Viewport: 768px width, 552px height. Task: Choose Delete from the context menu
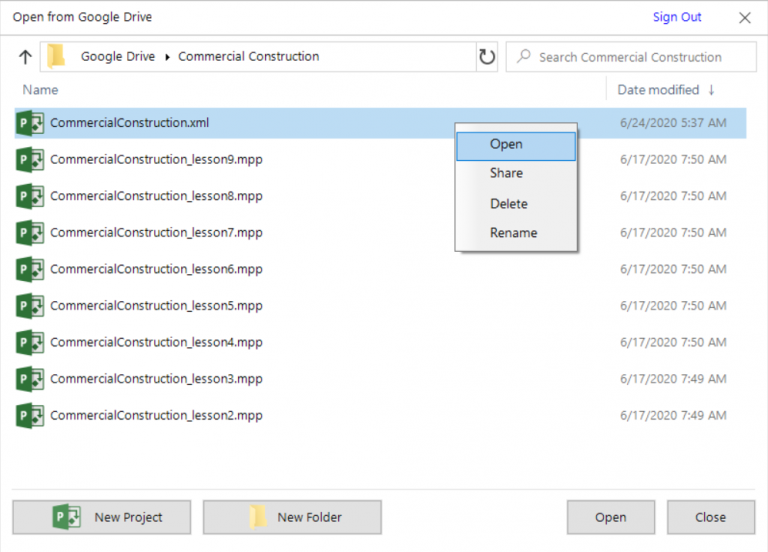click(508, 204)
